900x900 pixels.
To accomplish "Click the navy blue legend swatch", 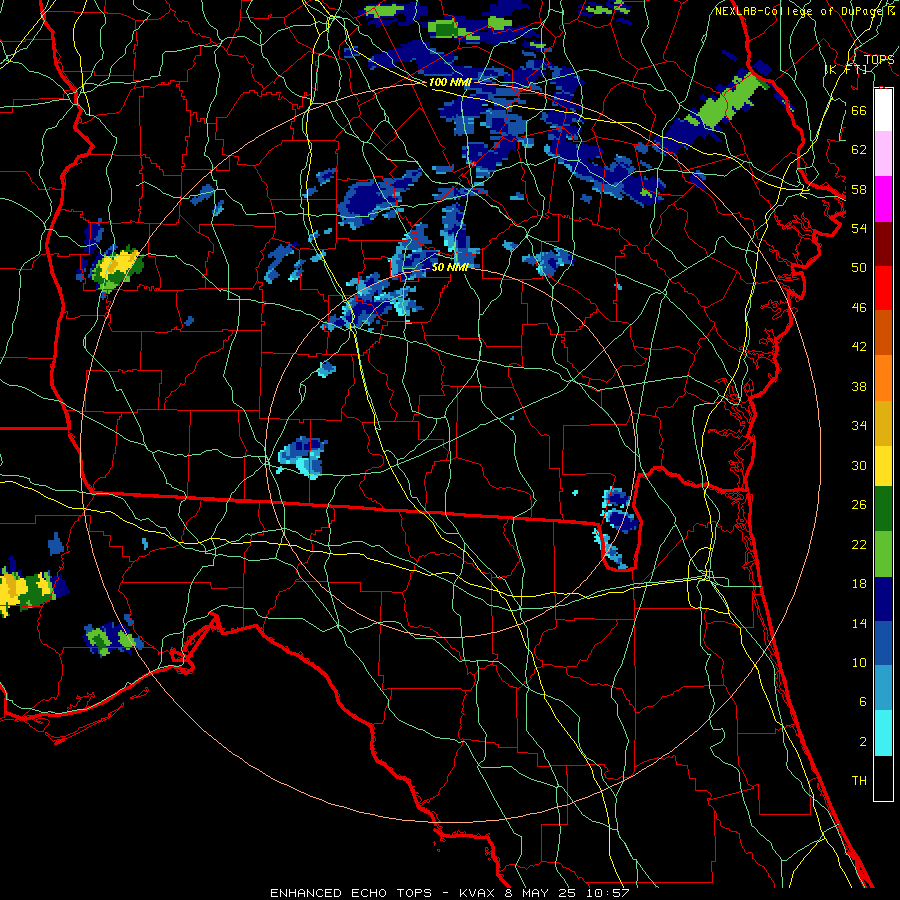I will (x=883, y=599).
